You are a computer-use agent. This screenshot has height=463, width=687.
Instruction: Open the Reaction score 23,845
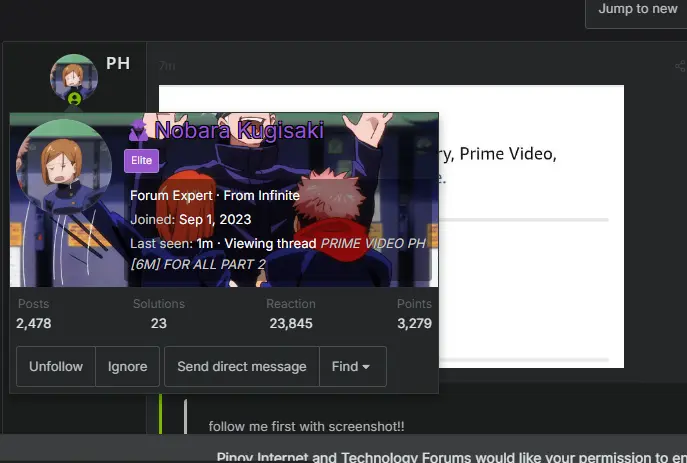tap(291, 323)
